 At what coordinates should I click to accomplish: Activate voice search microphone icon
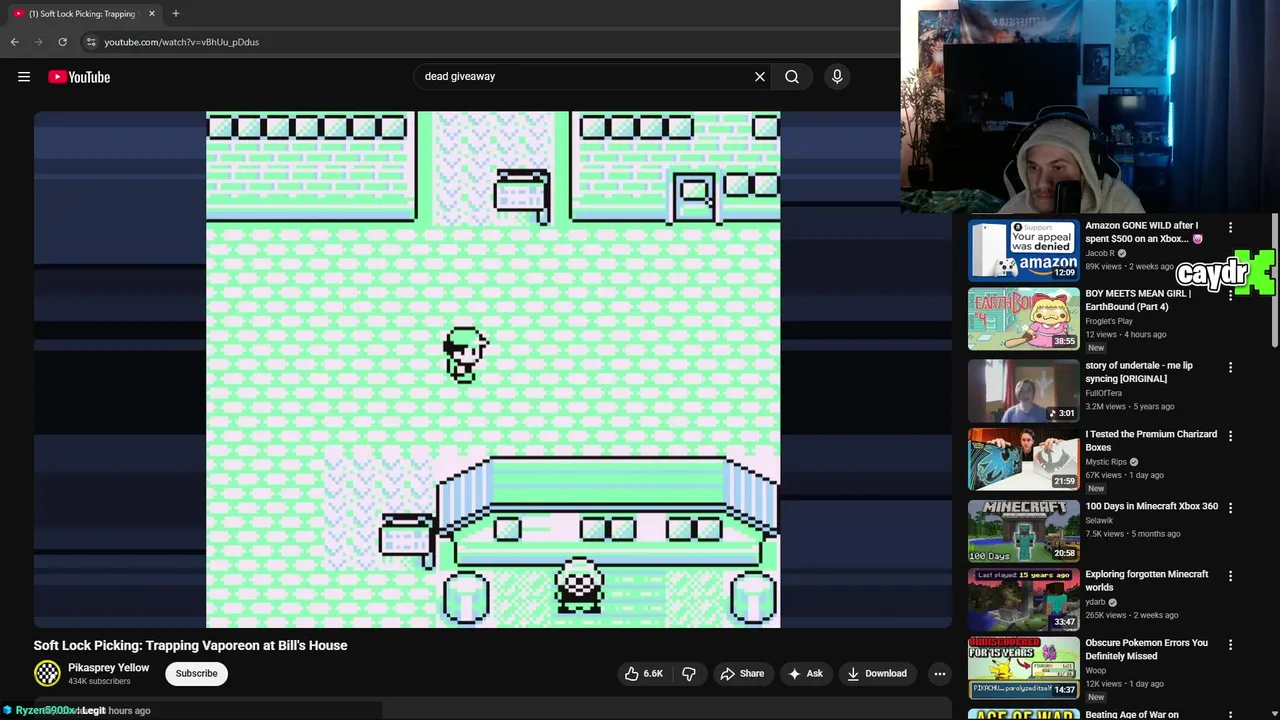[x=837, y=76]
